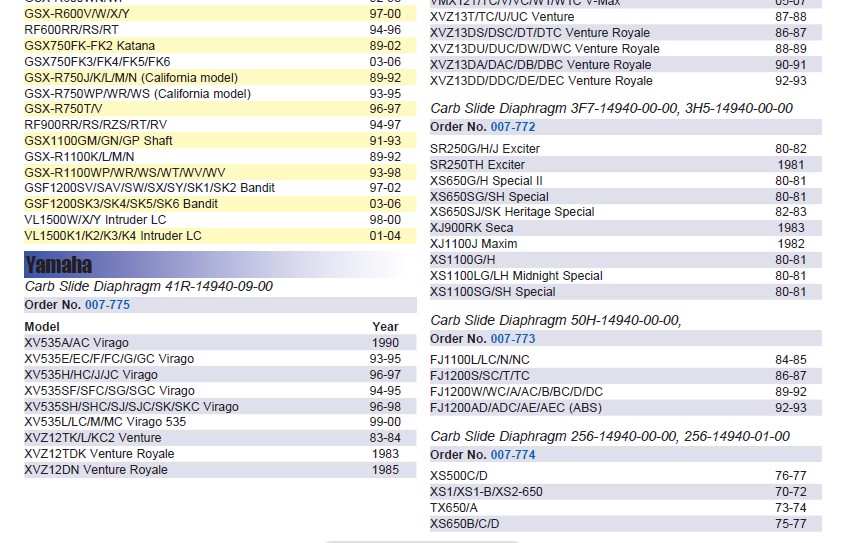Click XS1100LG/LH Midnight Special text
This screenshot has width=843, height=543.
tap(516, 276)
